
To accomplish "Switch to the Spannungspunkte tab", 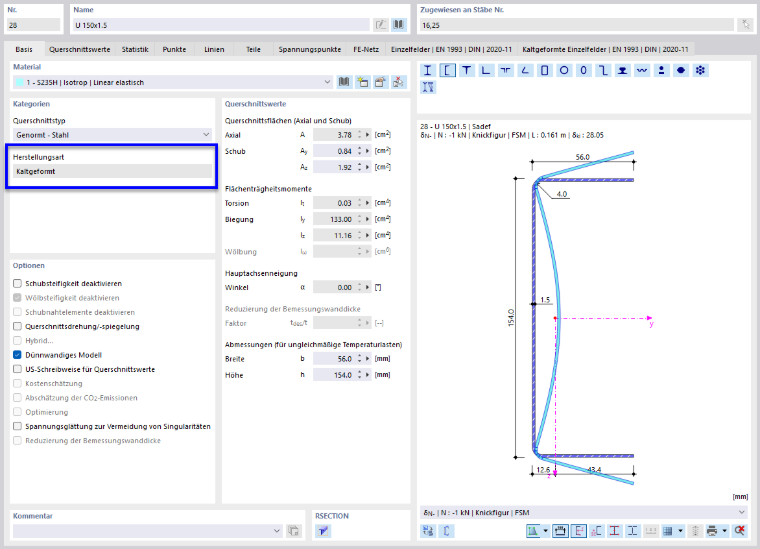I will point(310,49).
